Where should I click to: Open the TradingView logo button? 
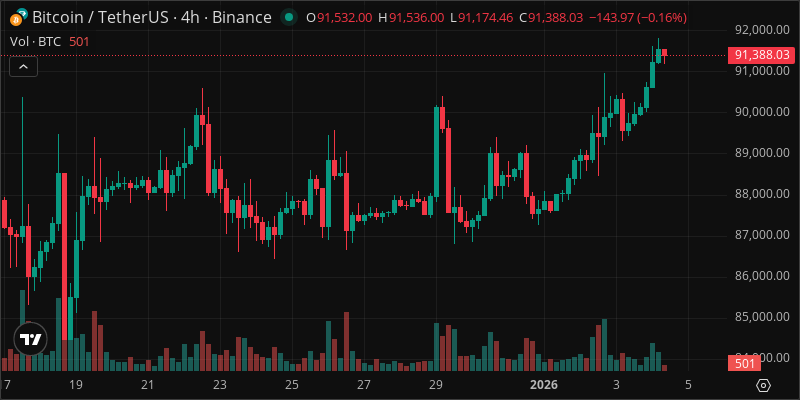pyautogui.click(x=30, y=339)
